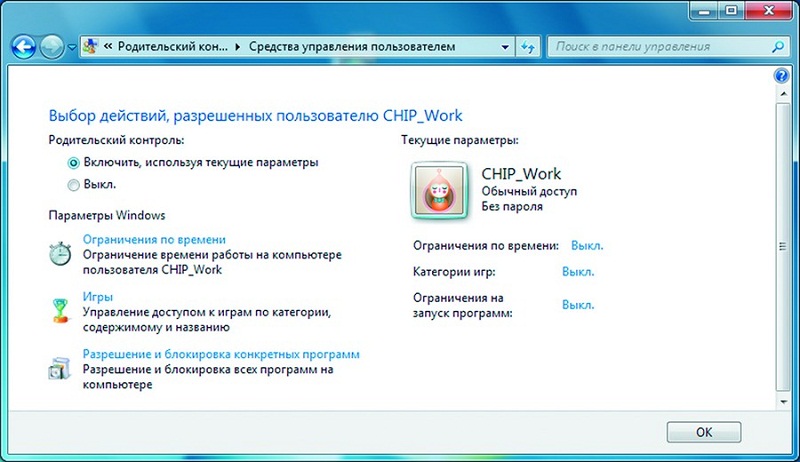The image size is (800, 462).
Task: Click the "Без пароля" text
Action: point(512,207)
